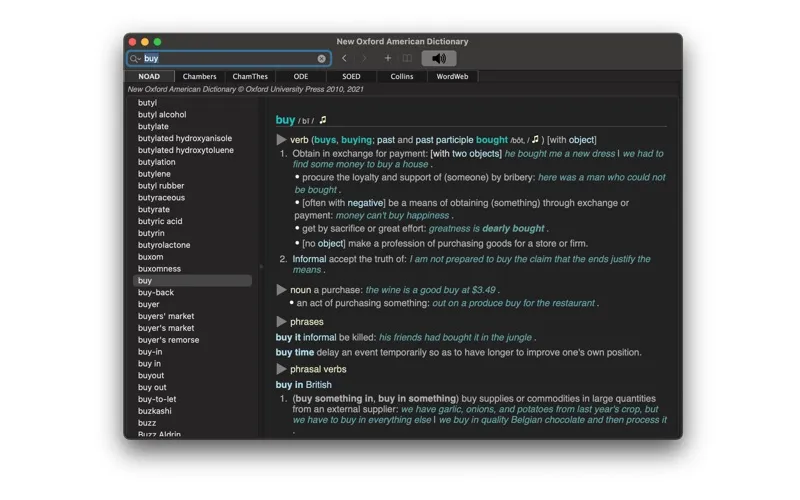
Task: Go back with the left chevron
Action: [344, 58]
